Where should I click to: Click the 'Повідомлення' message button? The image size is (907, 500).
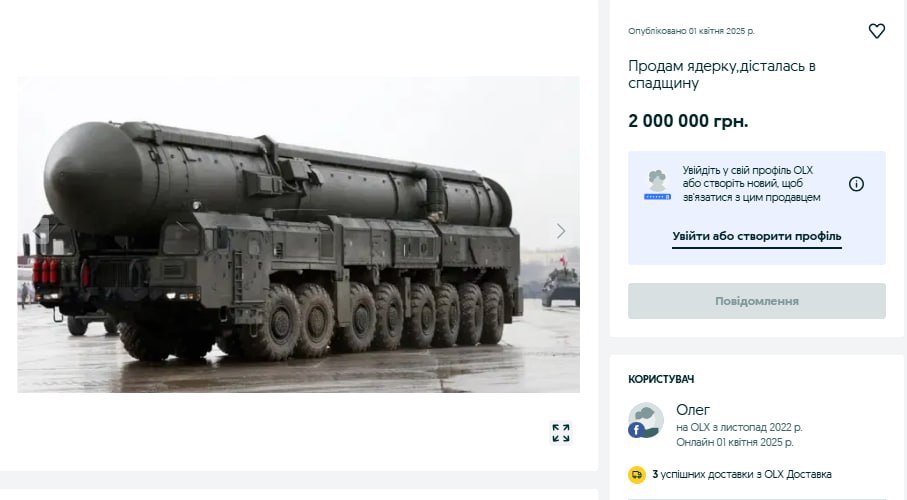[x=757, y=301]
